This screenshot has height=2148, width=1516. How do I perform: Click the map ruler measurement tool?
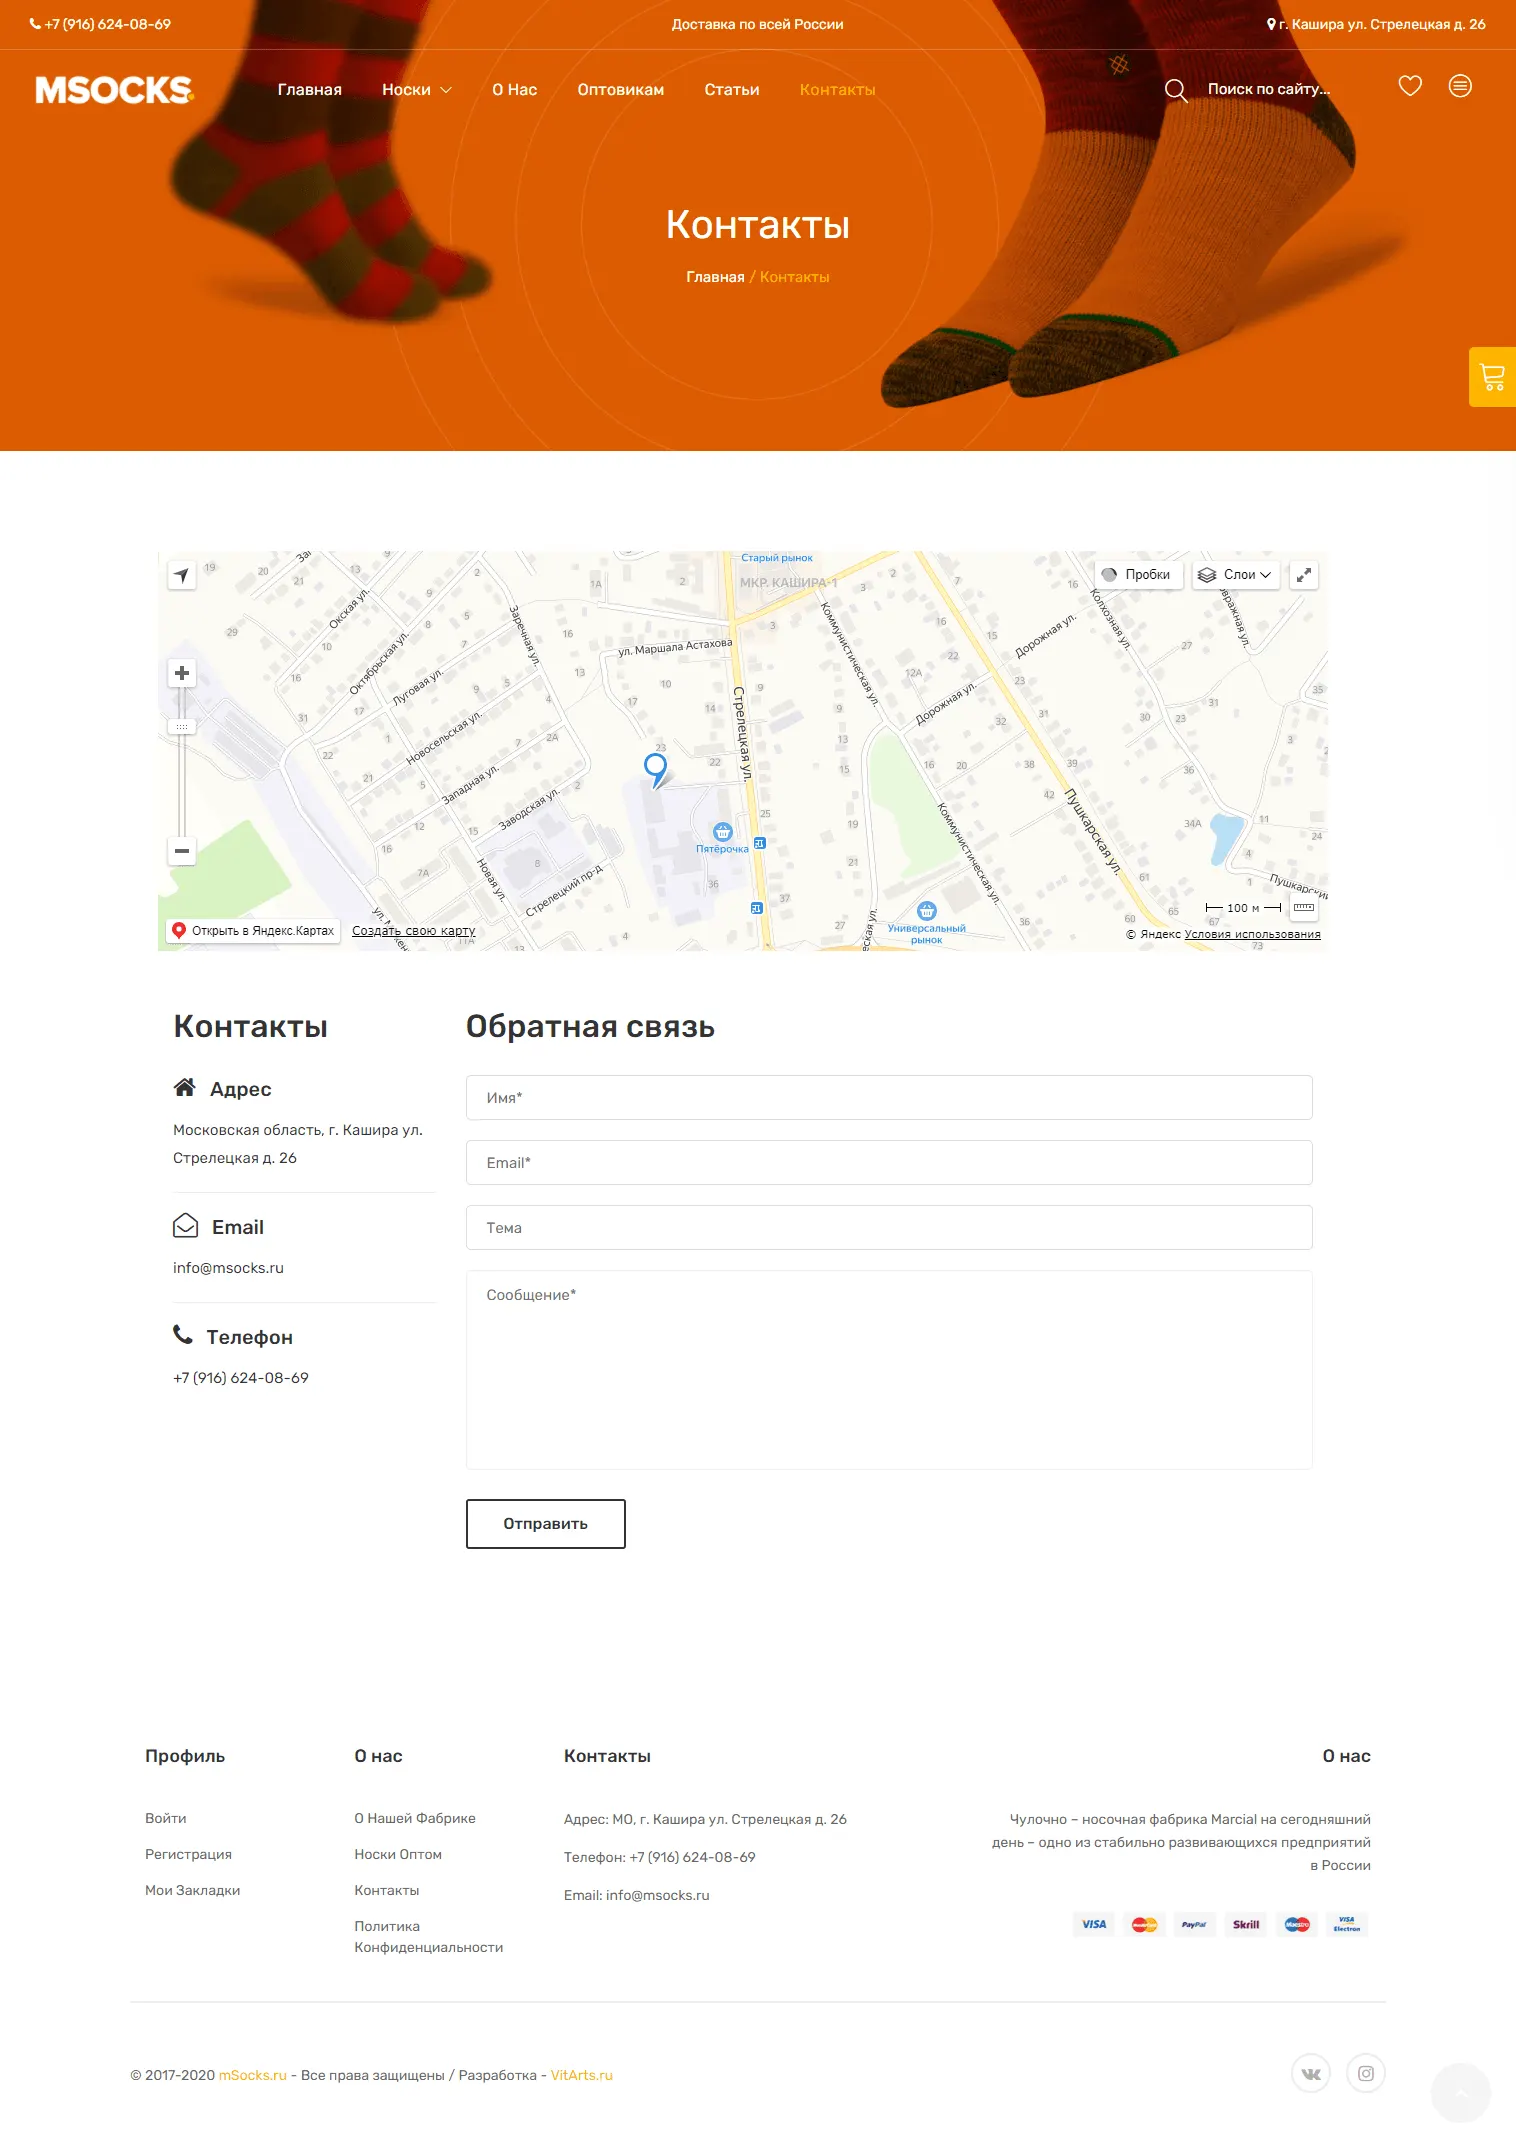pyautogui.click(x=1304, y=908)
